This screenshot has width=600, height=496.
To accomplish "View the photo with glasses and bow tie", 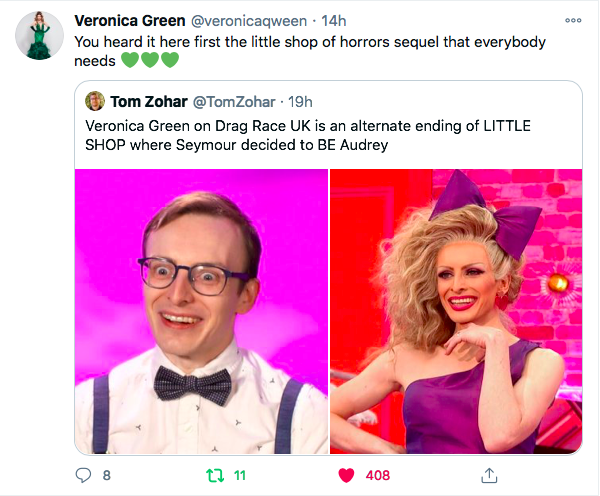I will [x=202, y=311].
